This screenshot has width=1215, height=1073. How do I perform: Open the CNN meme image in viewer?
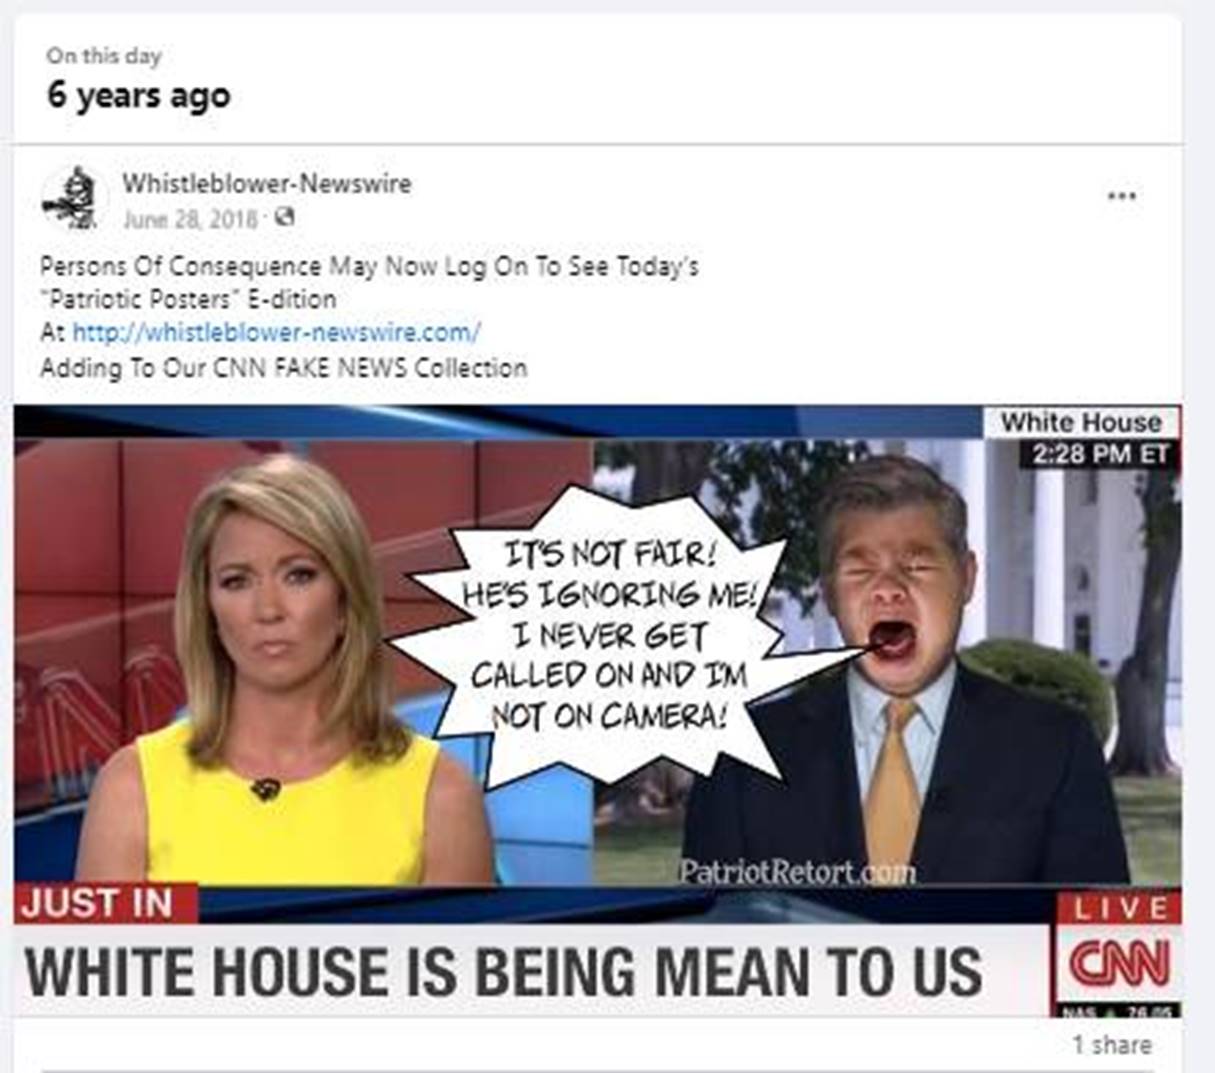pyautogui.click(x=597, y=711)
